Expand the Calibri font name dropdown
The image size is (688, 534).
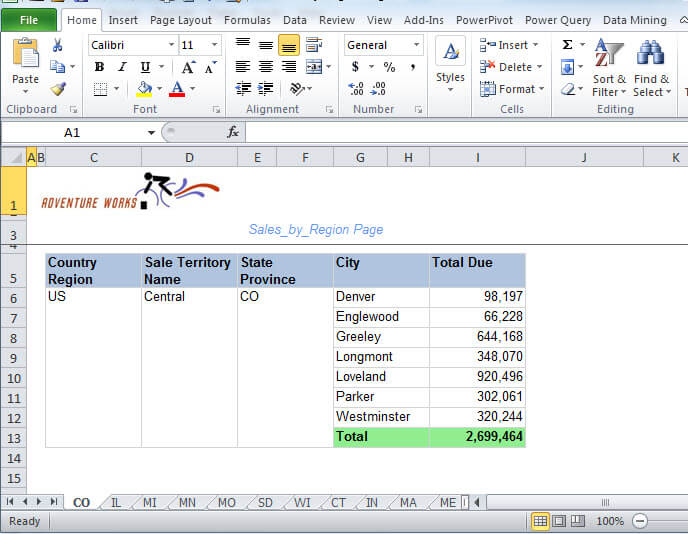170,45
